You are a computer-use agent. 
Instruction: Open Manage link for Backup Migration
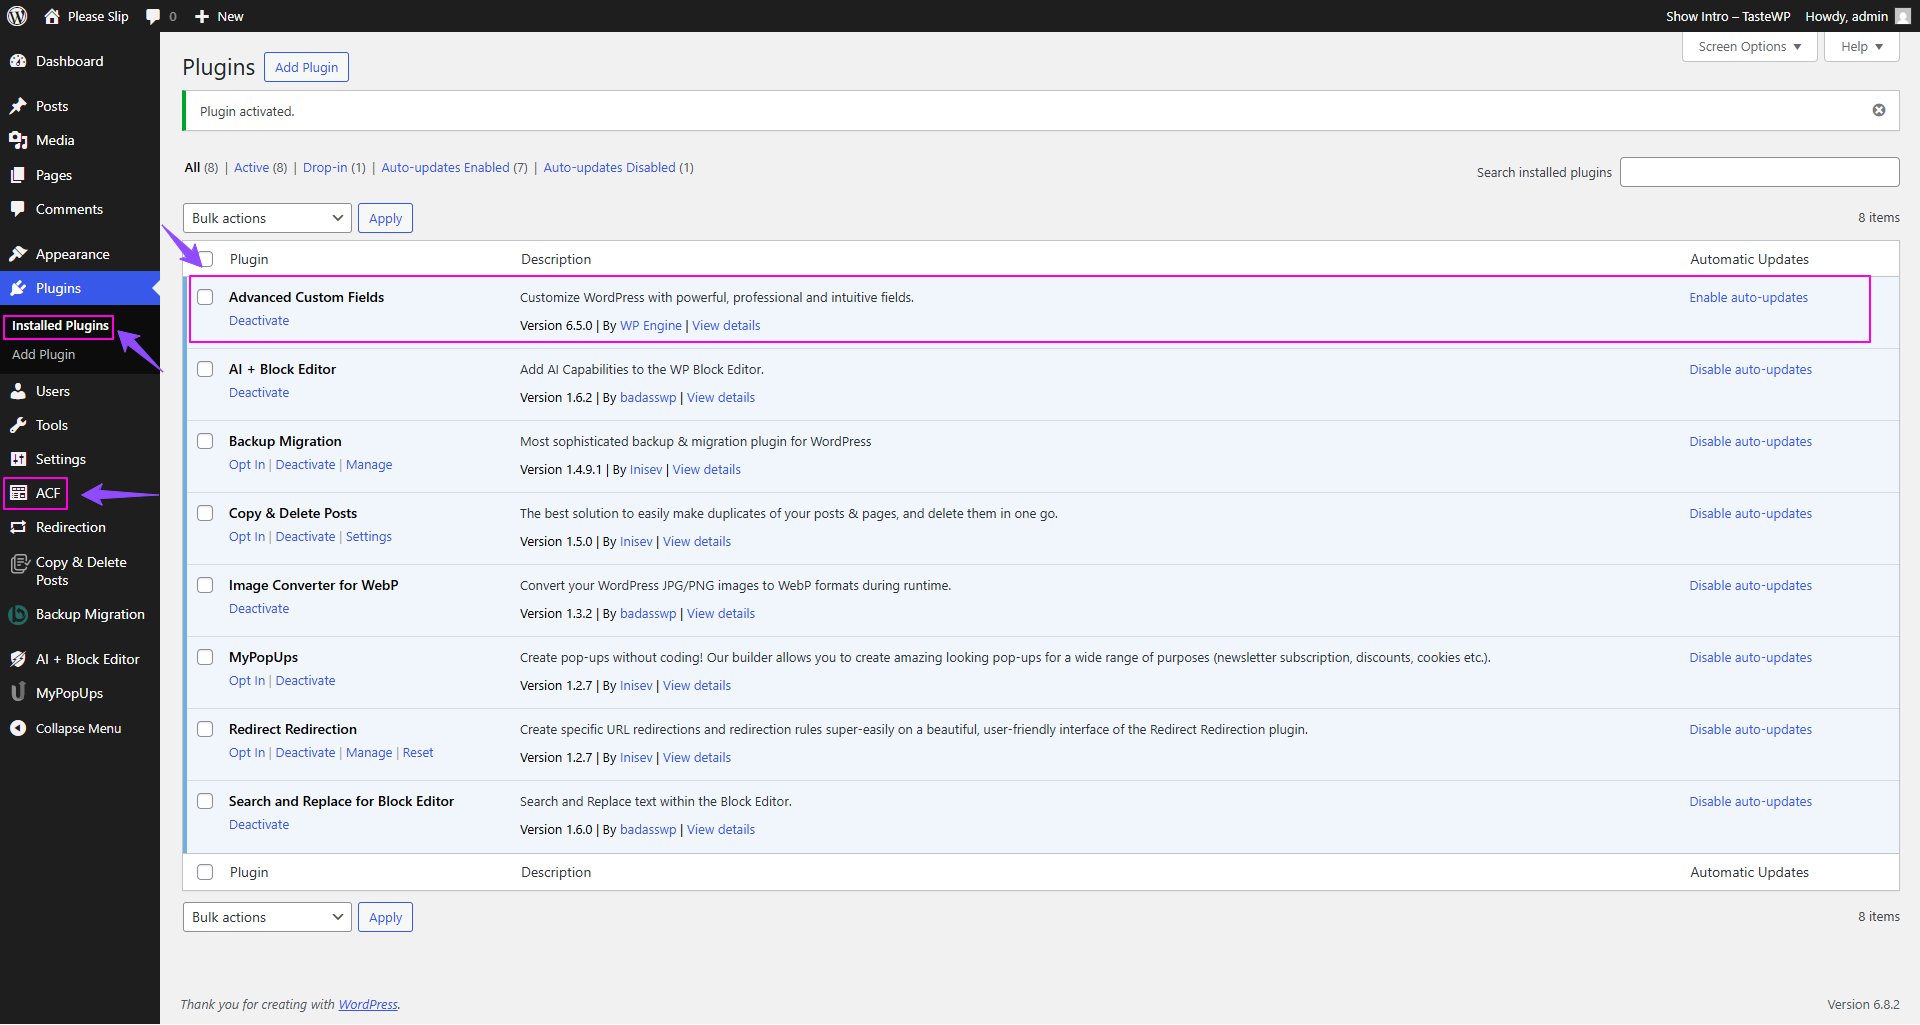pos(369,465)
